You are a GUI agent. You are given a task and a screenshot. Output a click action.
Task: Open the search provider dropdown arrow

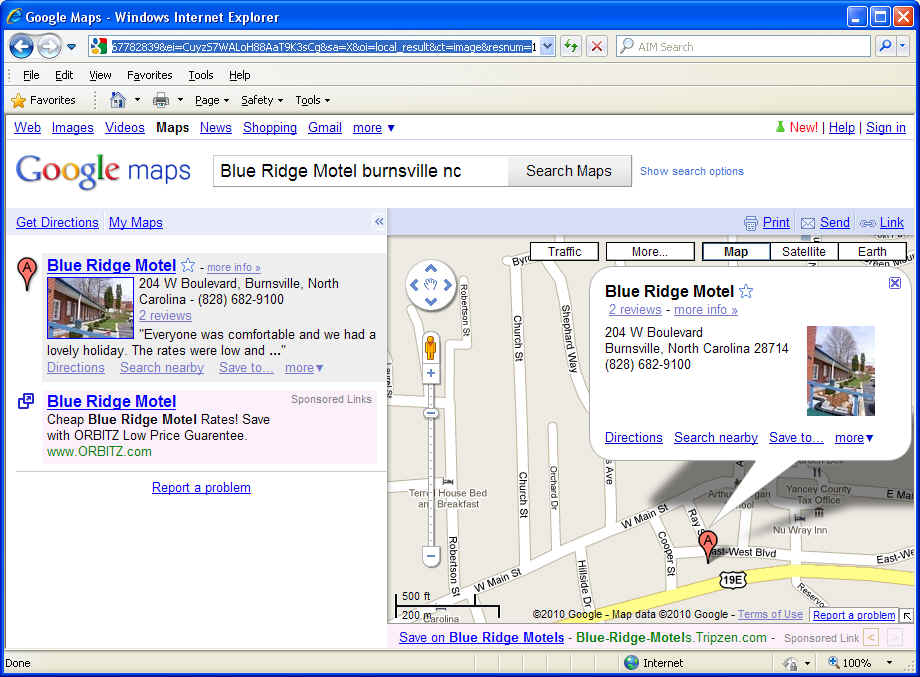click(x=903, y=46)
